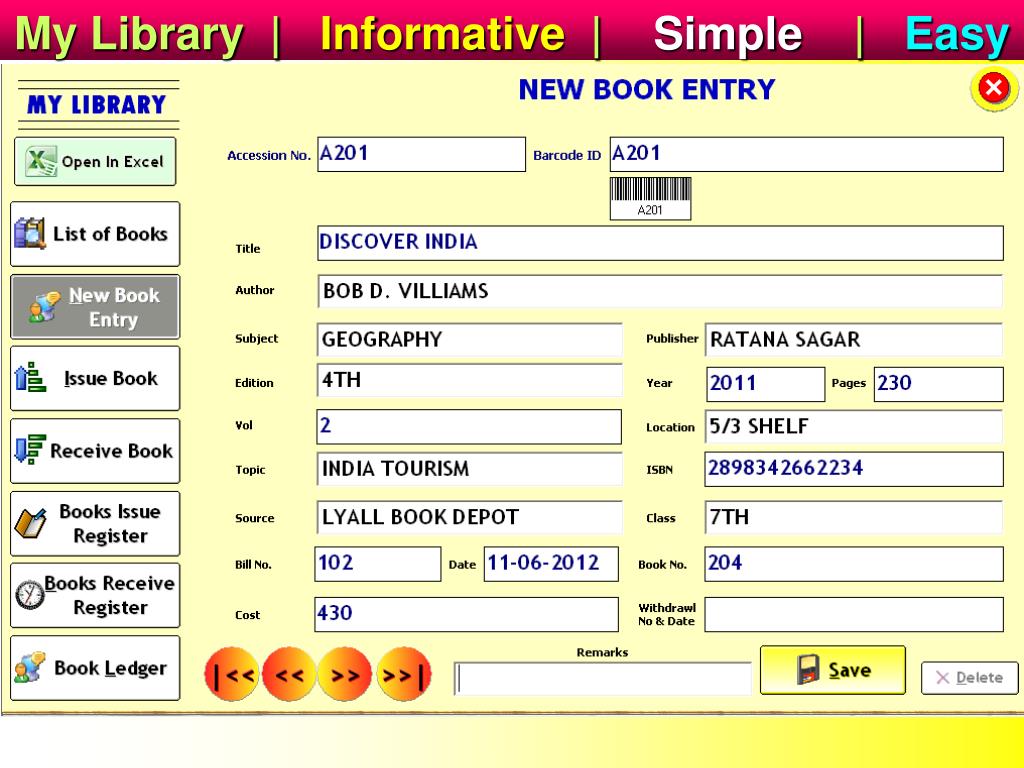Screen dimensions: 1024x768
Task: Edit the Author field BOB D. VILLIAMS
Action: (660, 291)
